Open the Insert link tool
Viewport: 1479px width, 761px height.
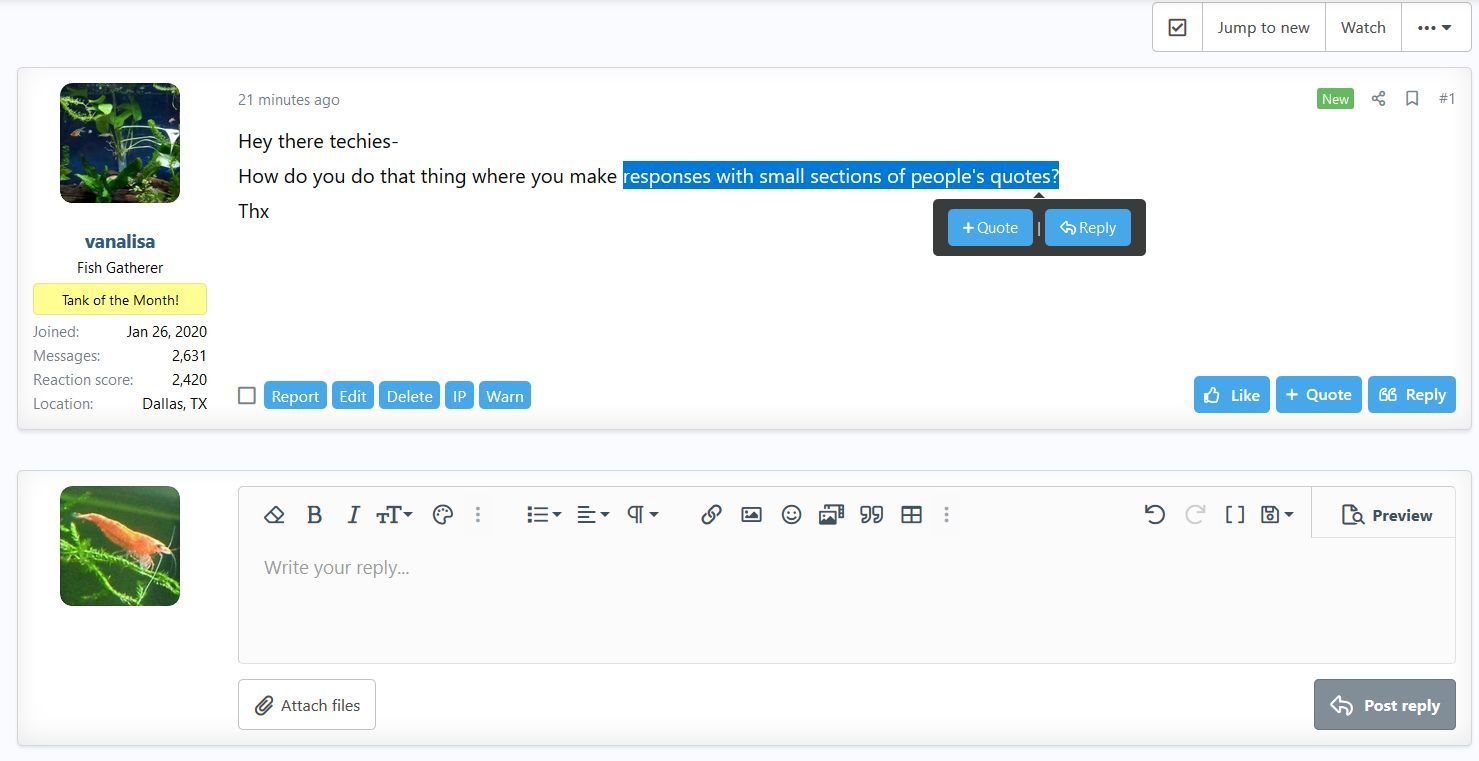coord(711,515)
